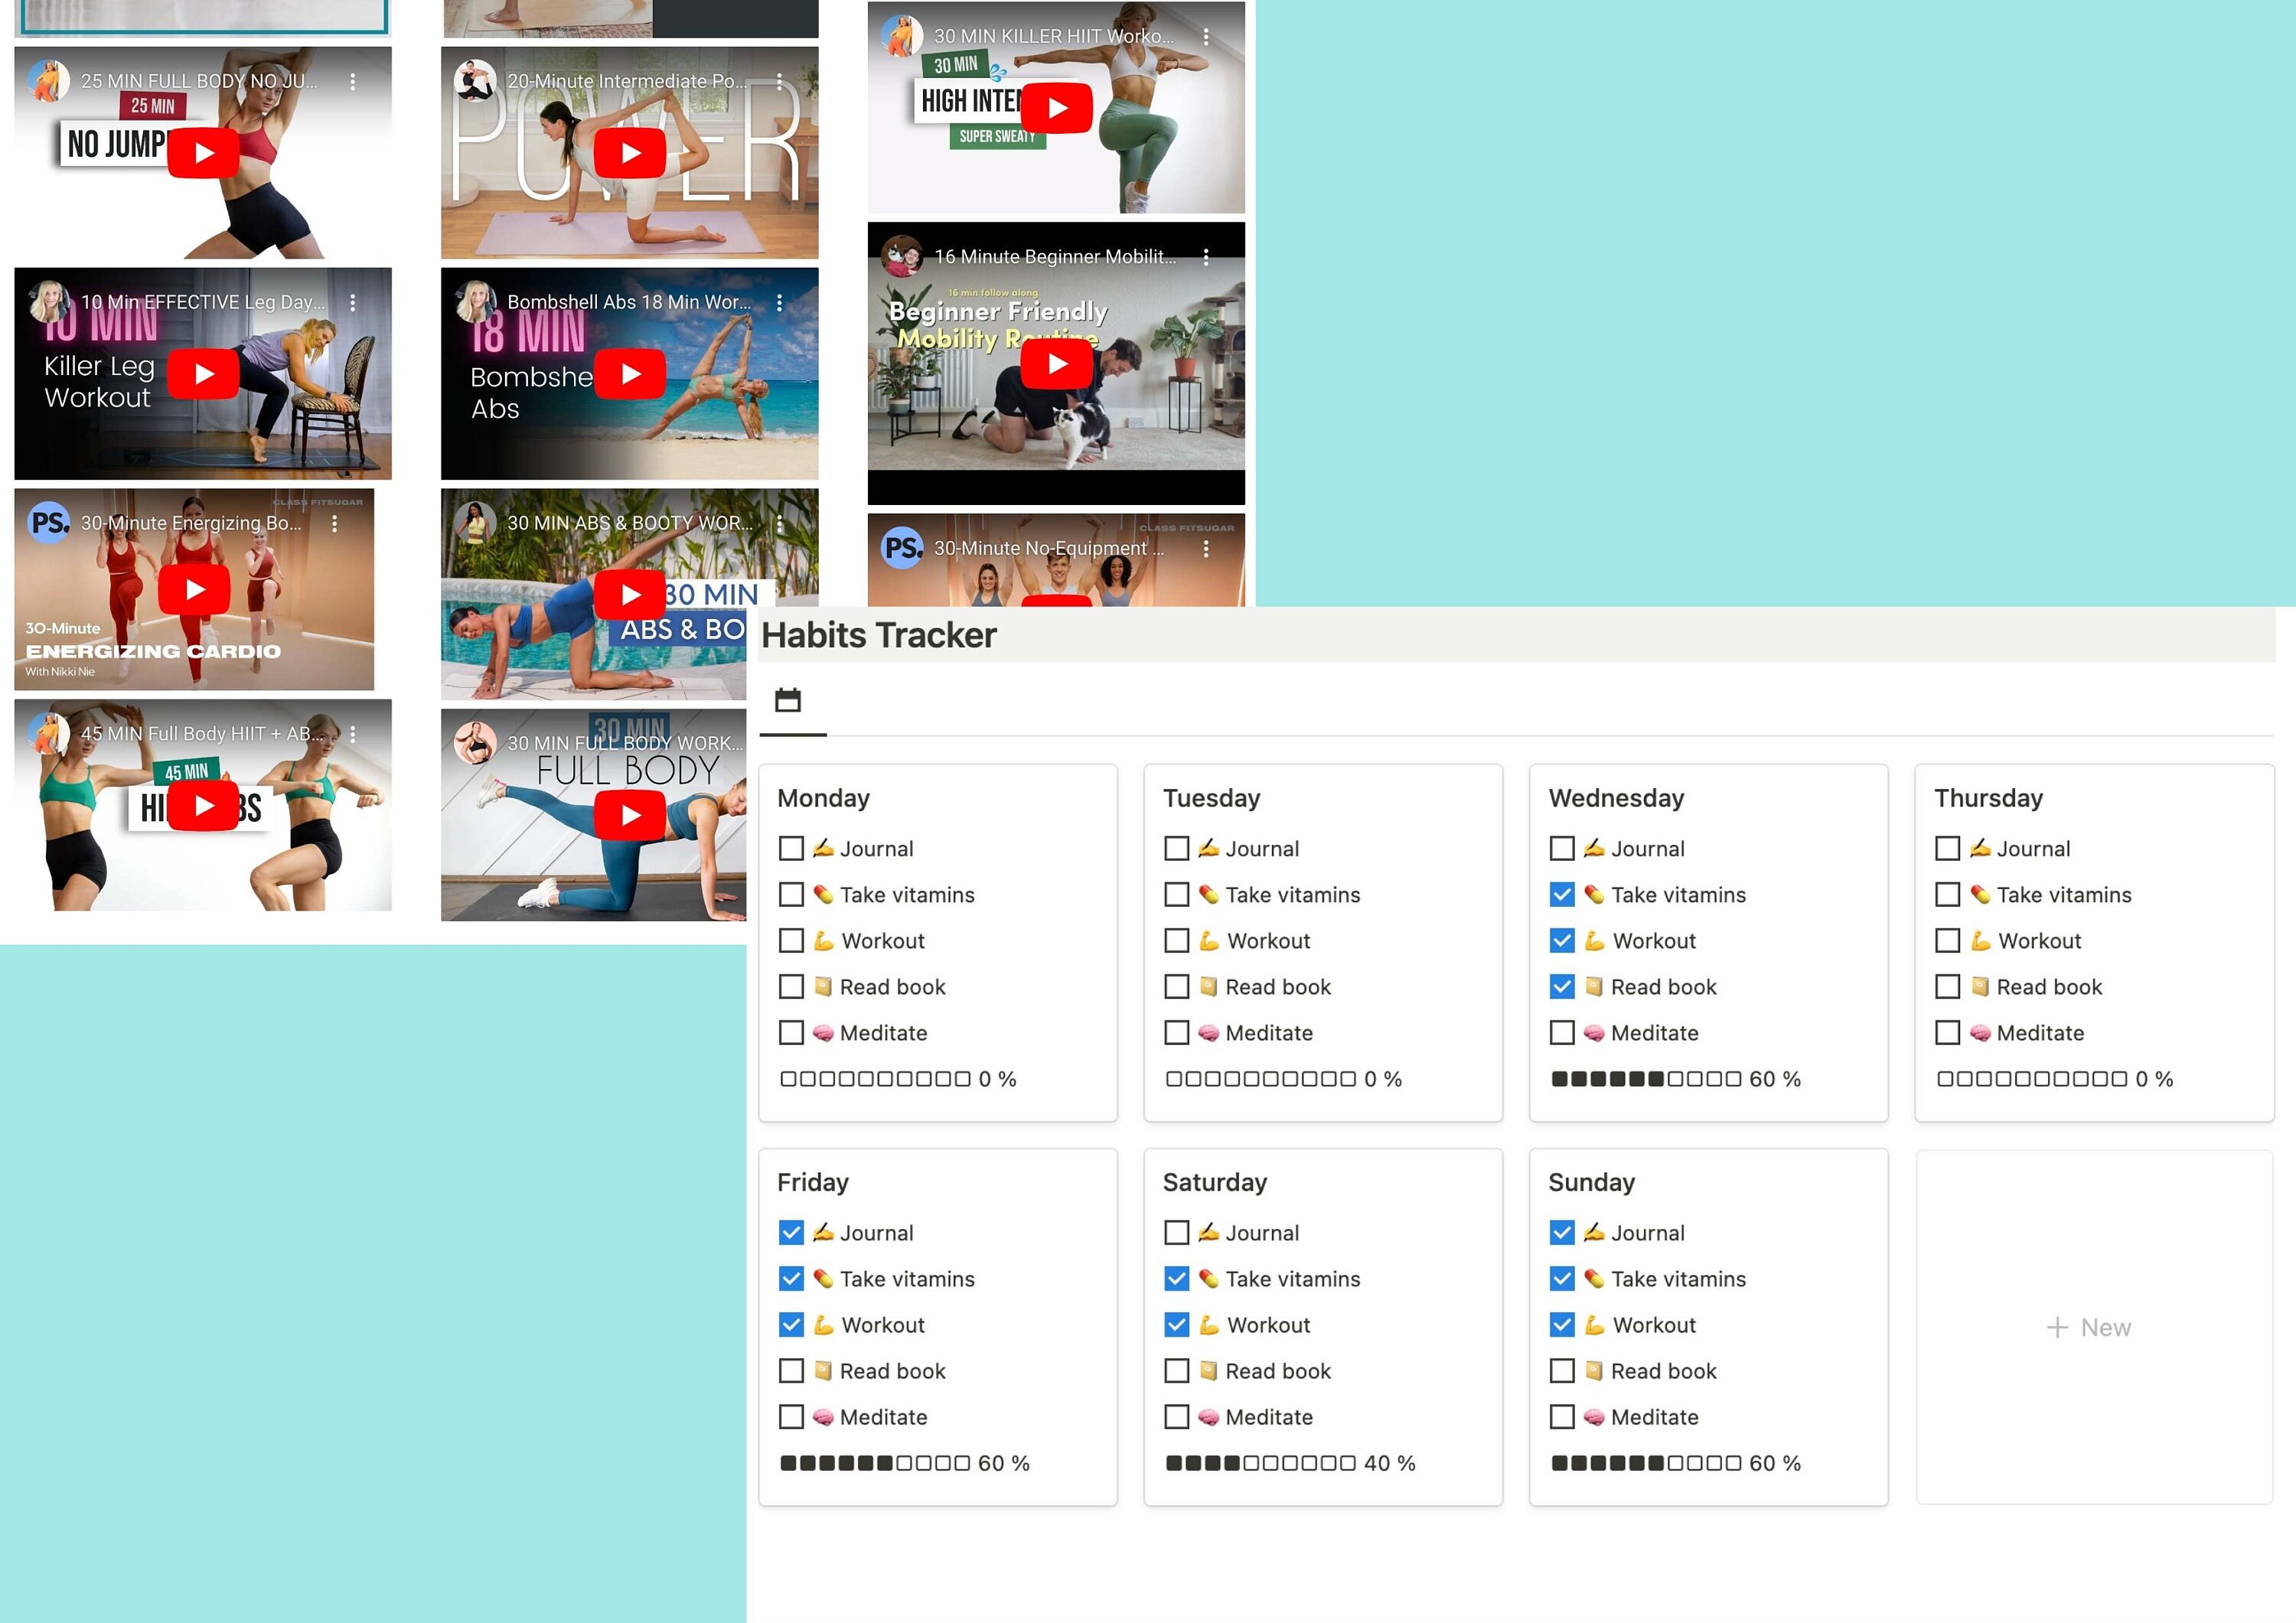The image size is (2296, 1623).
Task: Click the "+ New" button to add a card
Action: (2091, 1327)
